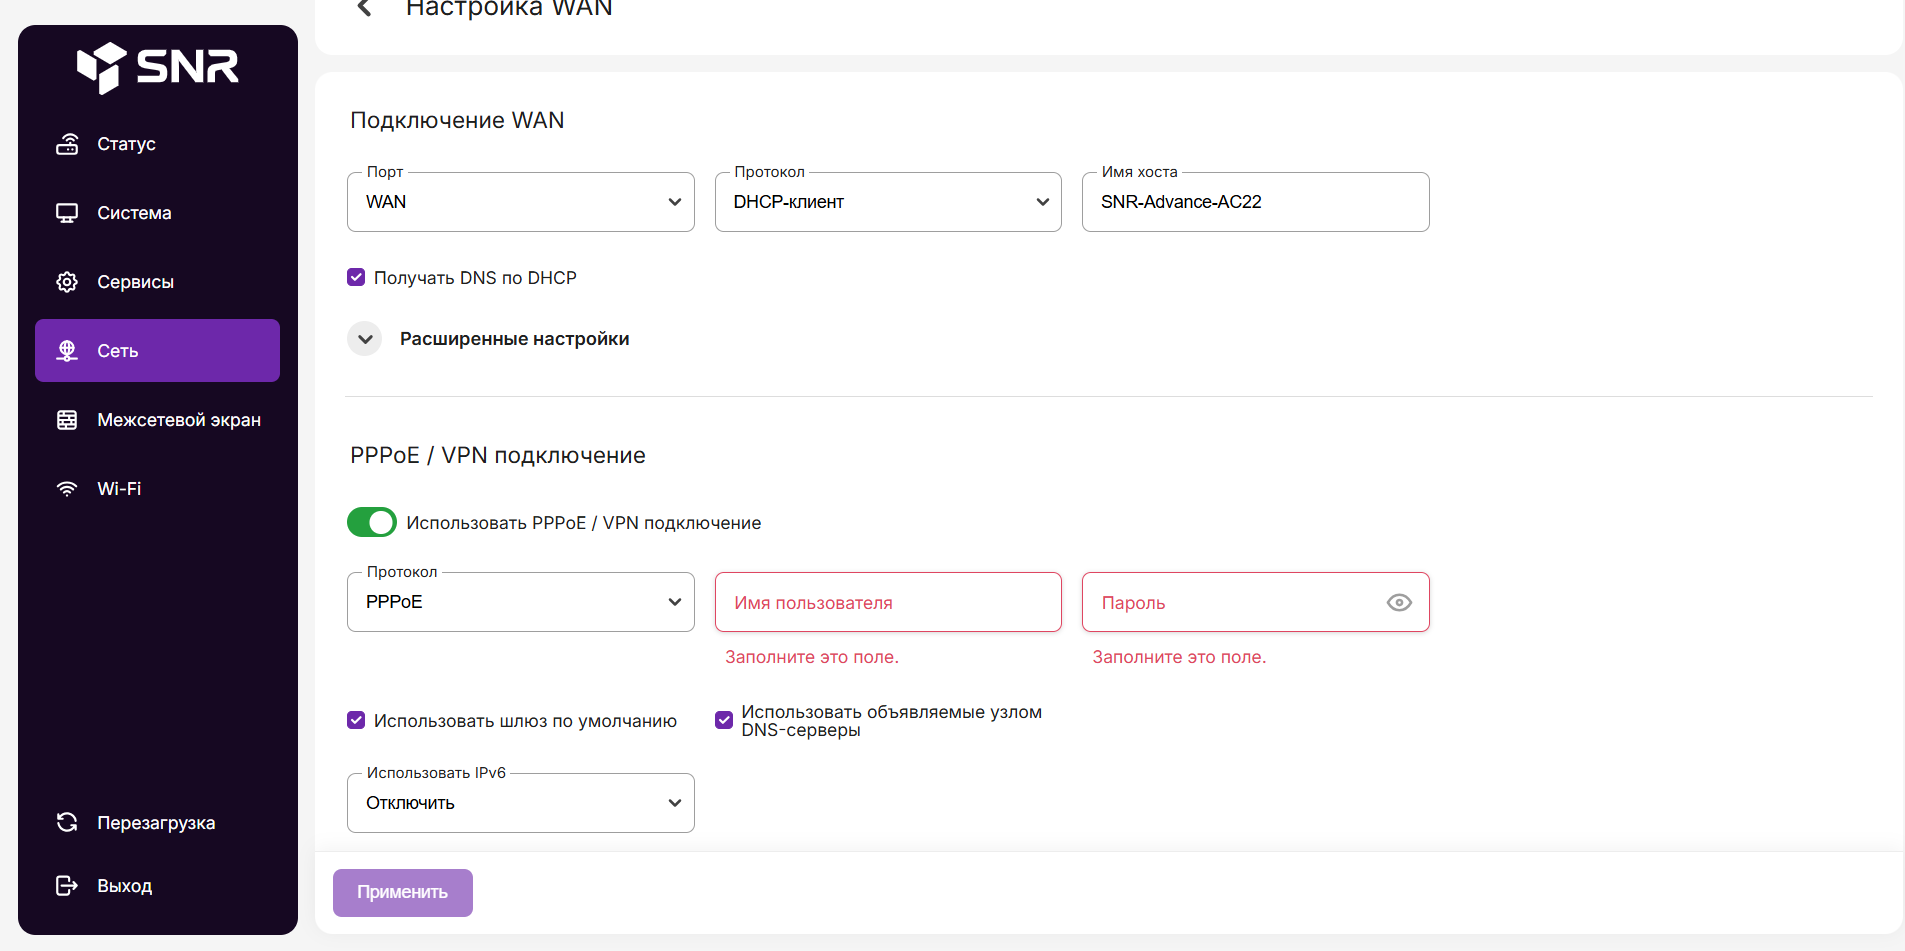Click the Reboot circular arrows icon
1905x951 pixels.
tap(67, 823)
